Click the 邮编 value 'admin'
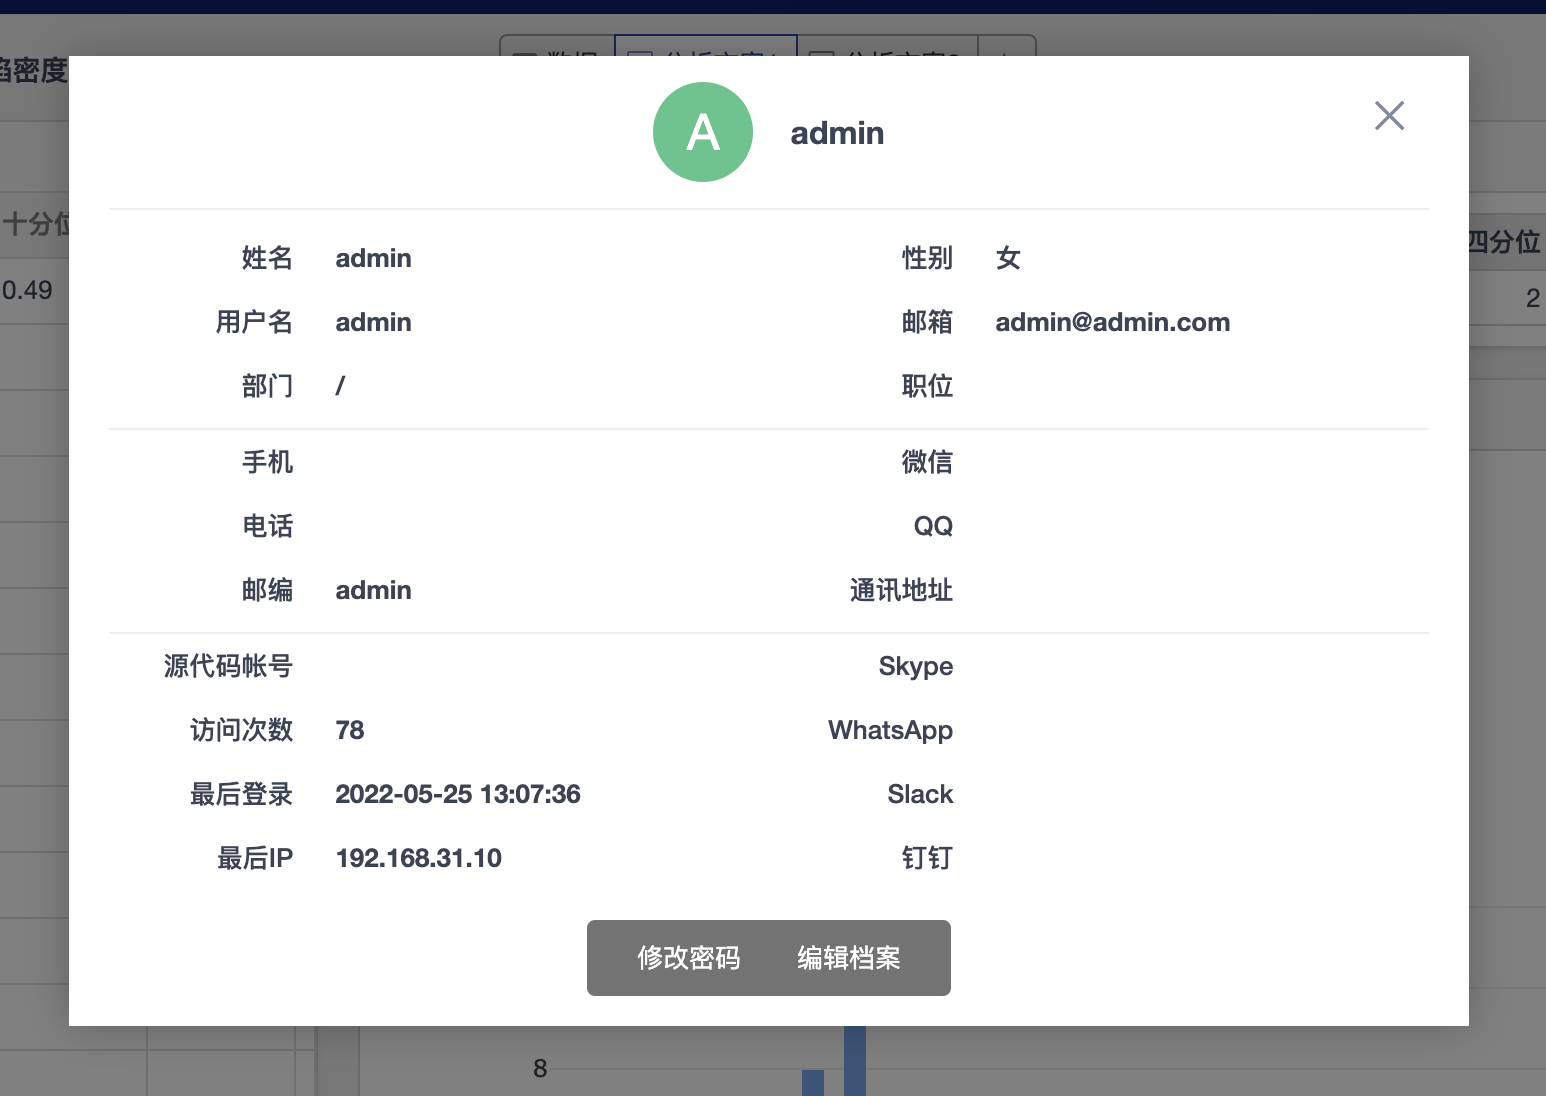 point(373,590)
